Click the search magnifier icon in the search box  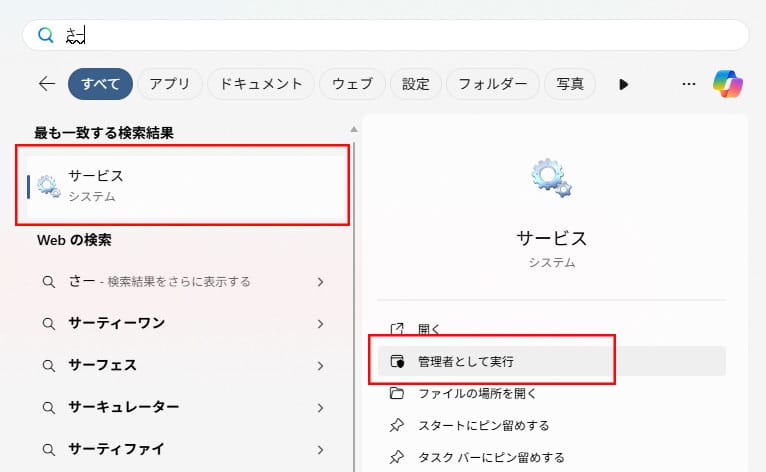[45, 35]
